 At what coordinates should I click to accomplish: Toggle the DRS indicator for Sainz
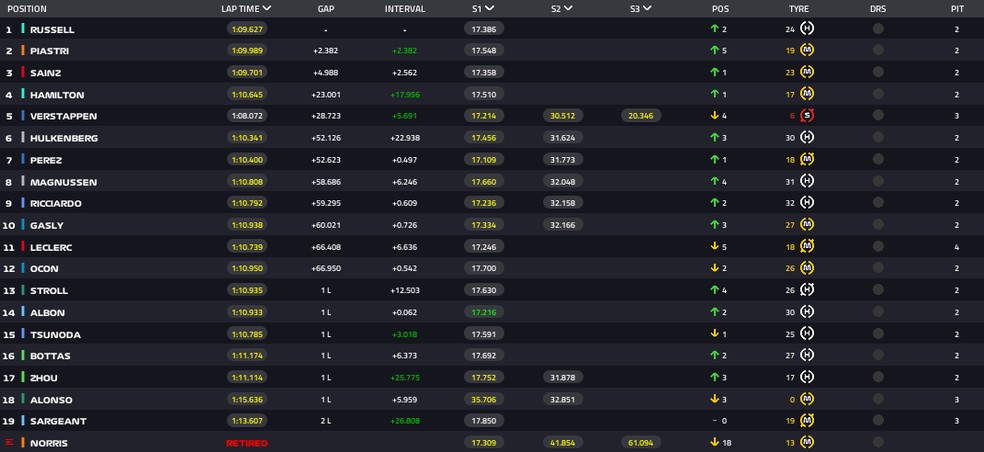[878, 73]
